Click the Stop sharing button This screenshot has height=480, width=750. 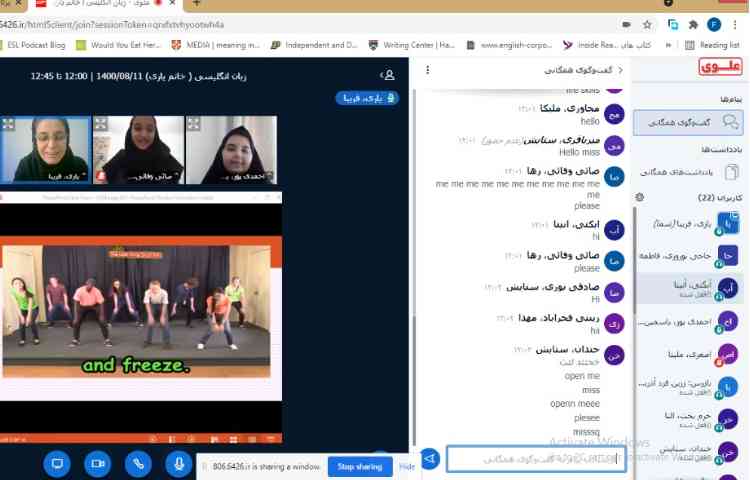point(359,467)
